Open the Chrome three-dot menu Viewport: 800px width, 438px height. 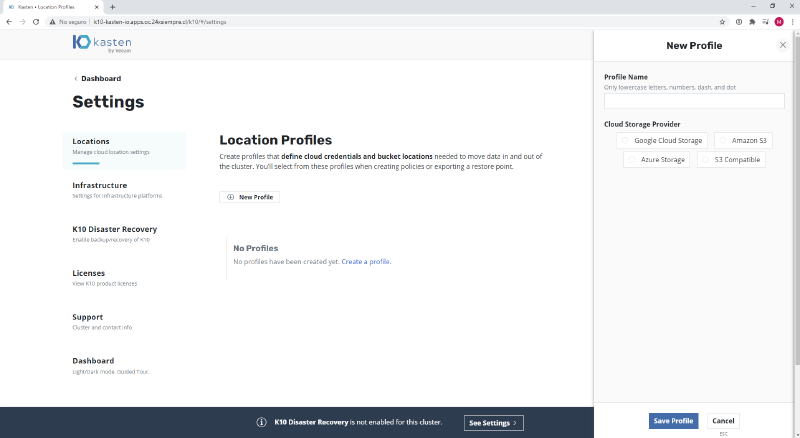792,22
